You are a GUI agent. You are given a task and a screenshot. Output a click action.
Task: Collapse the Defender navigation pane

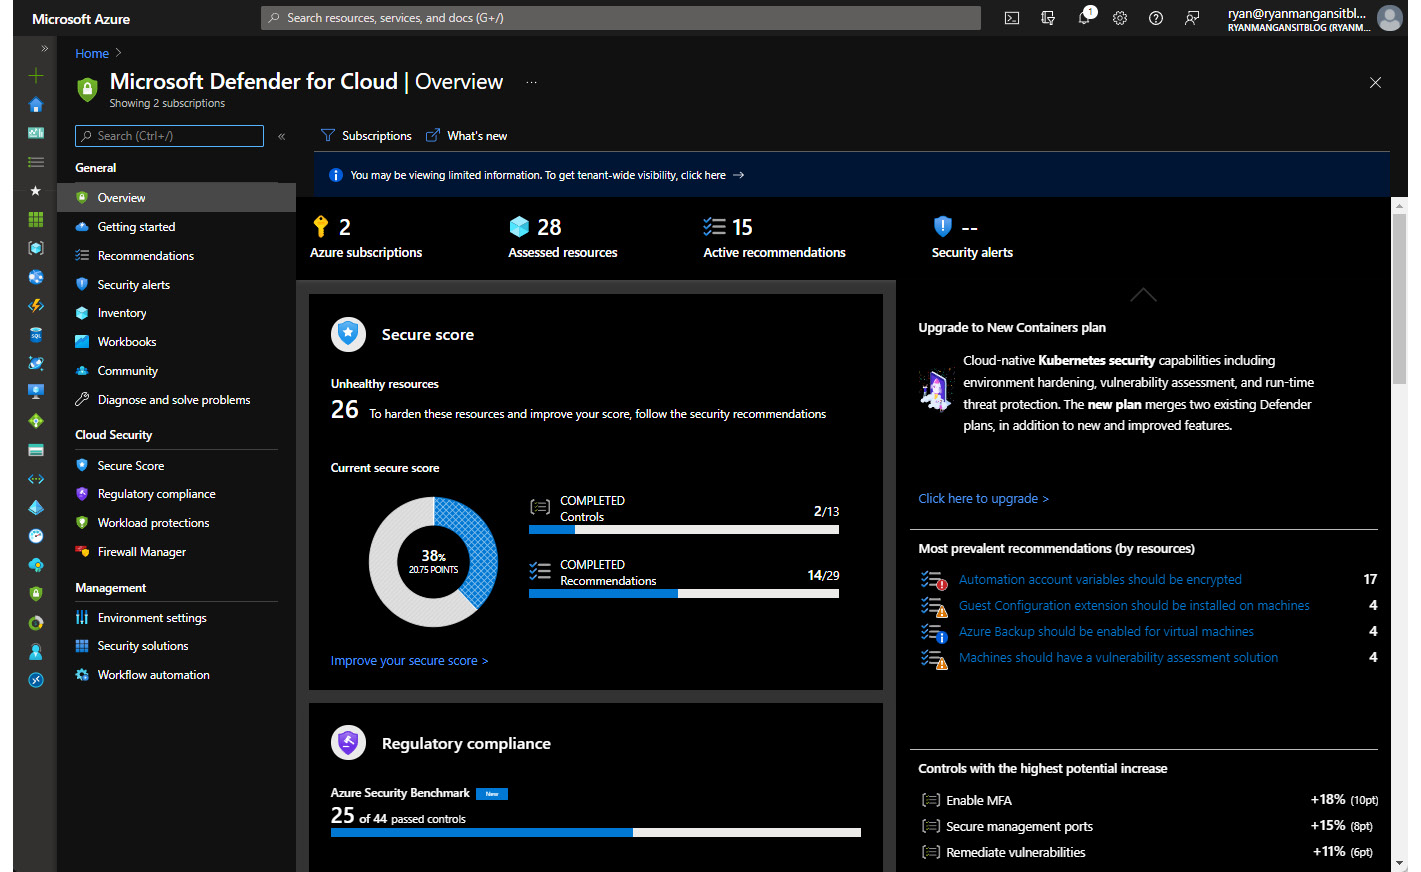[x=282, y=136]
